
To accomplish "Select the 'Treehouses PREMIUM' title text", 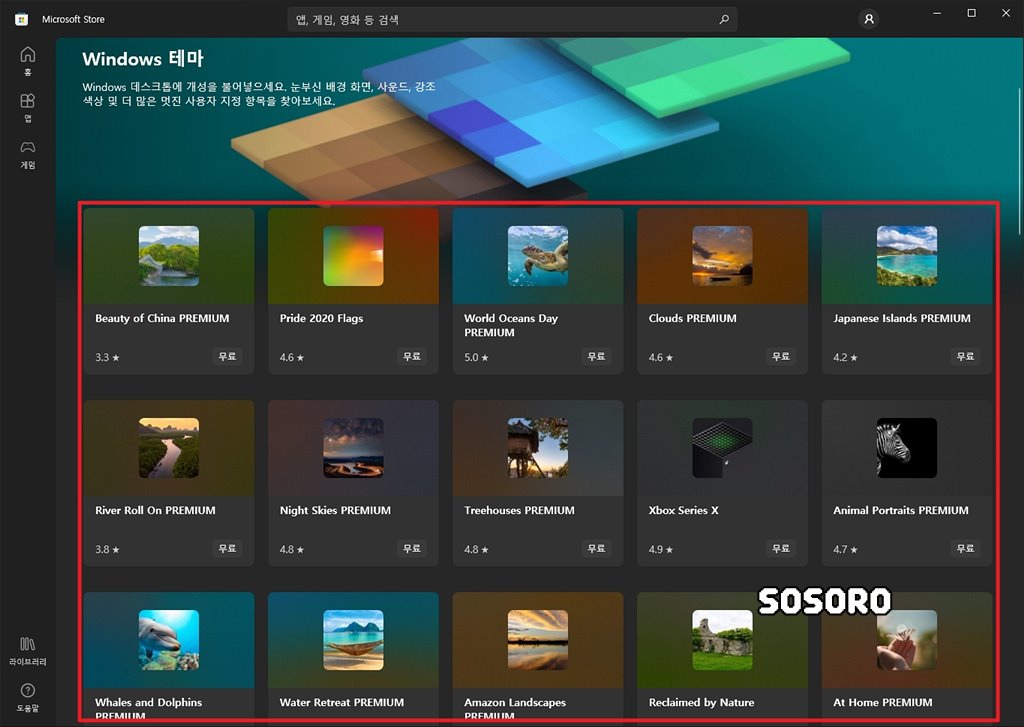I will coord(519,510).
